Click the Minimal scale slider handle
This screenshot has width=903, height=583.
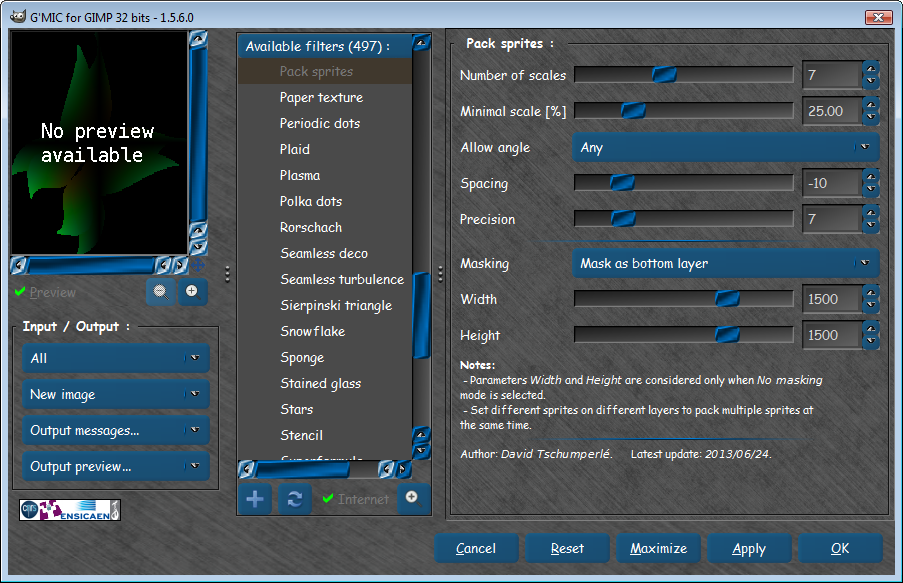coord(633,111)
